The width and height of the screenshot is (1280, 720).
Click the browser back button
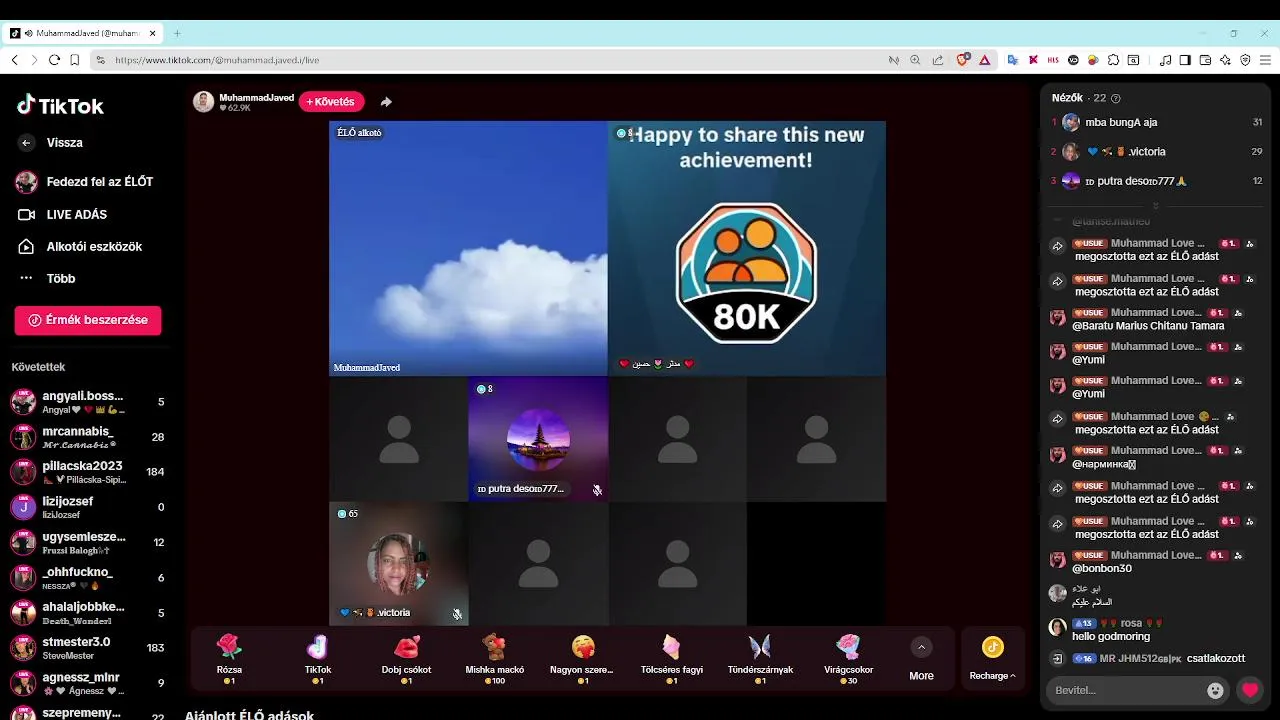14,60
